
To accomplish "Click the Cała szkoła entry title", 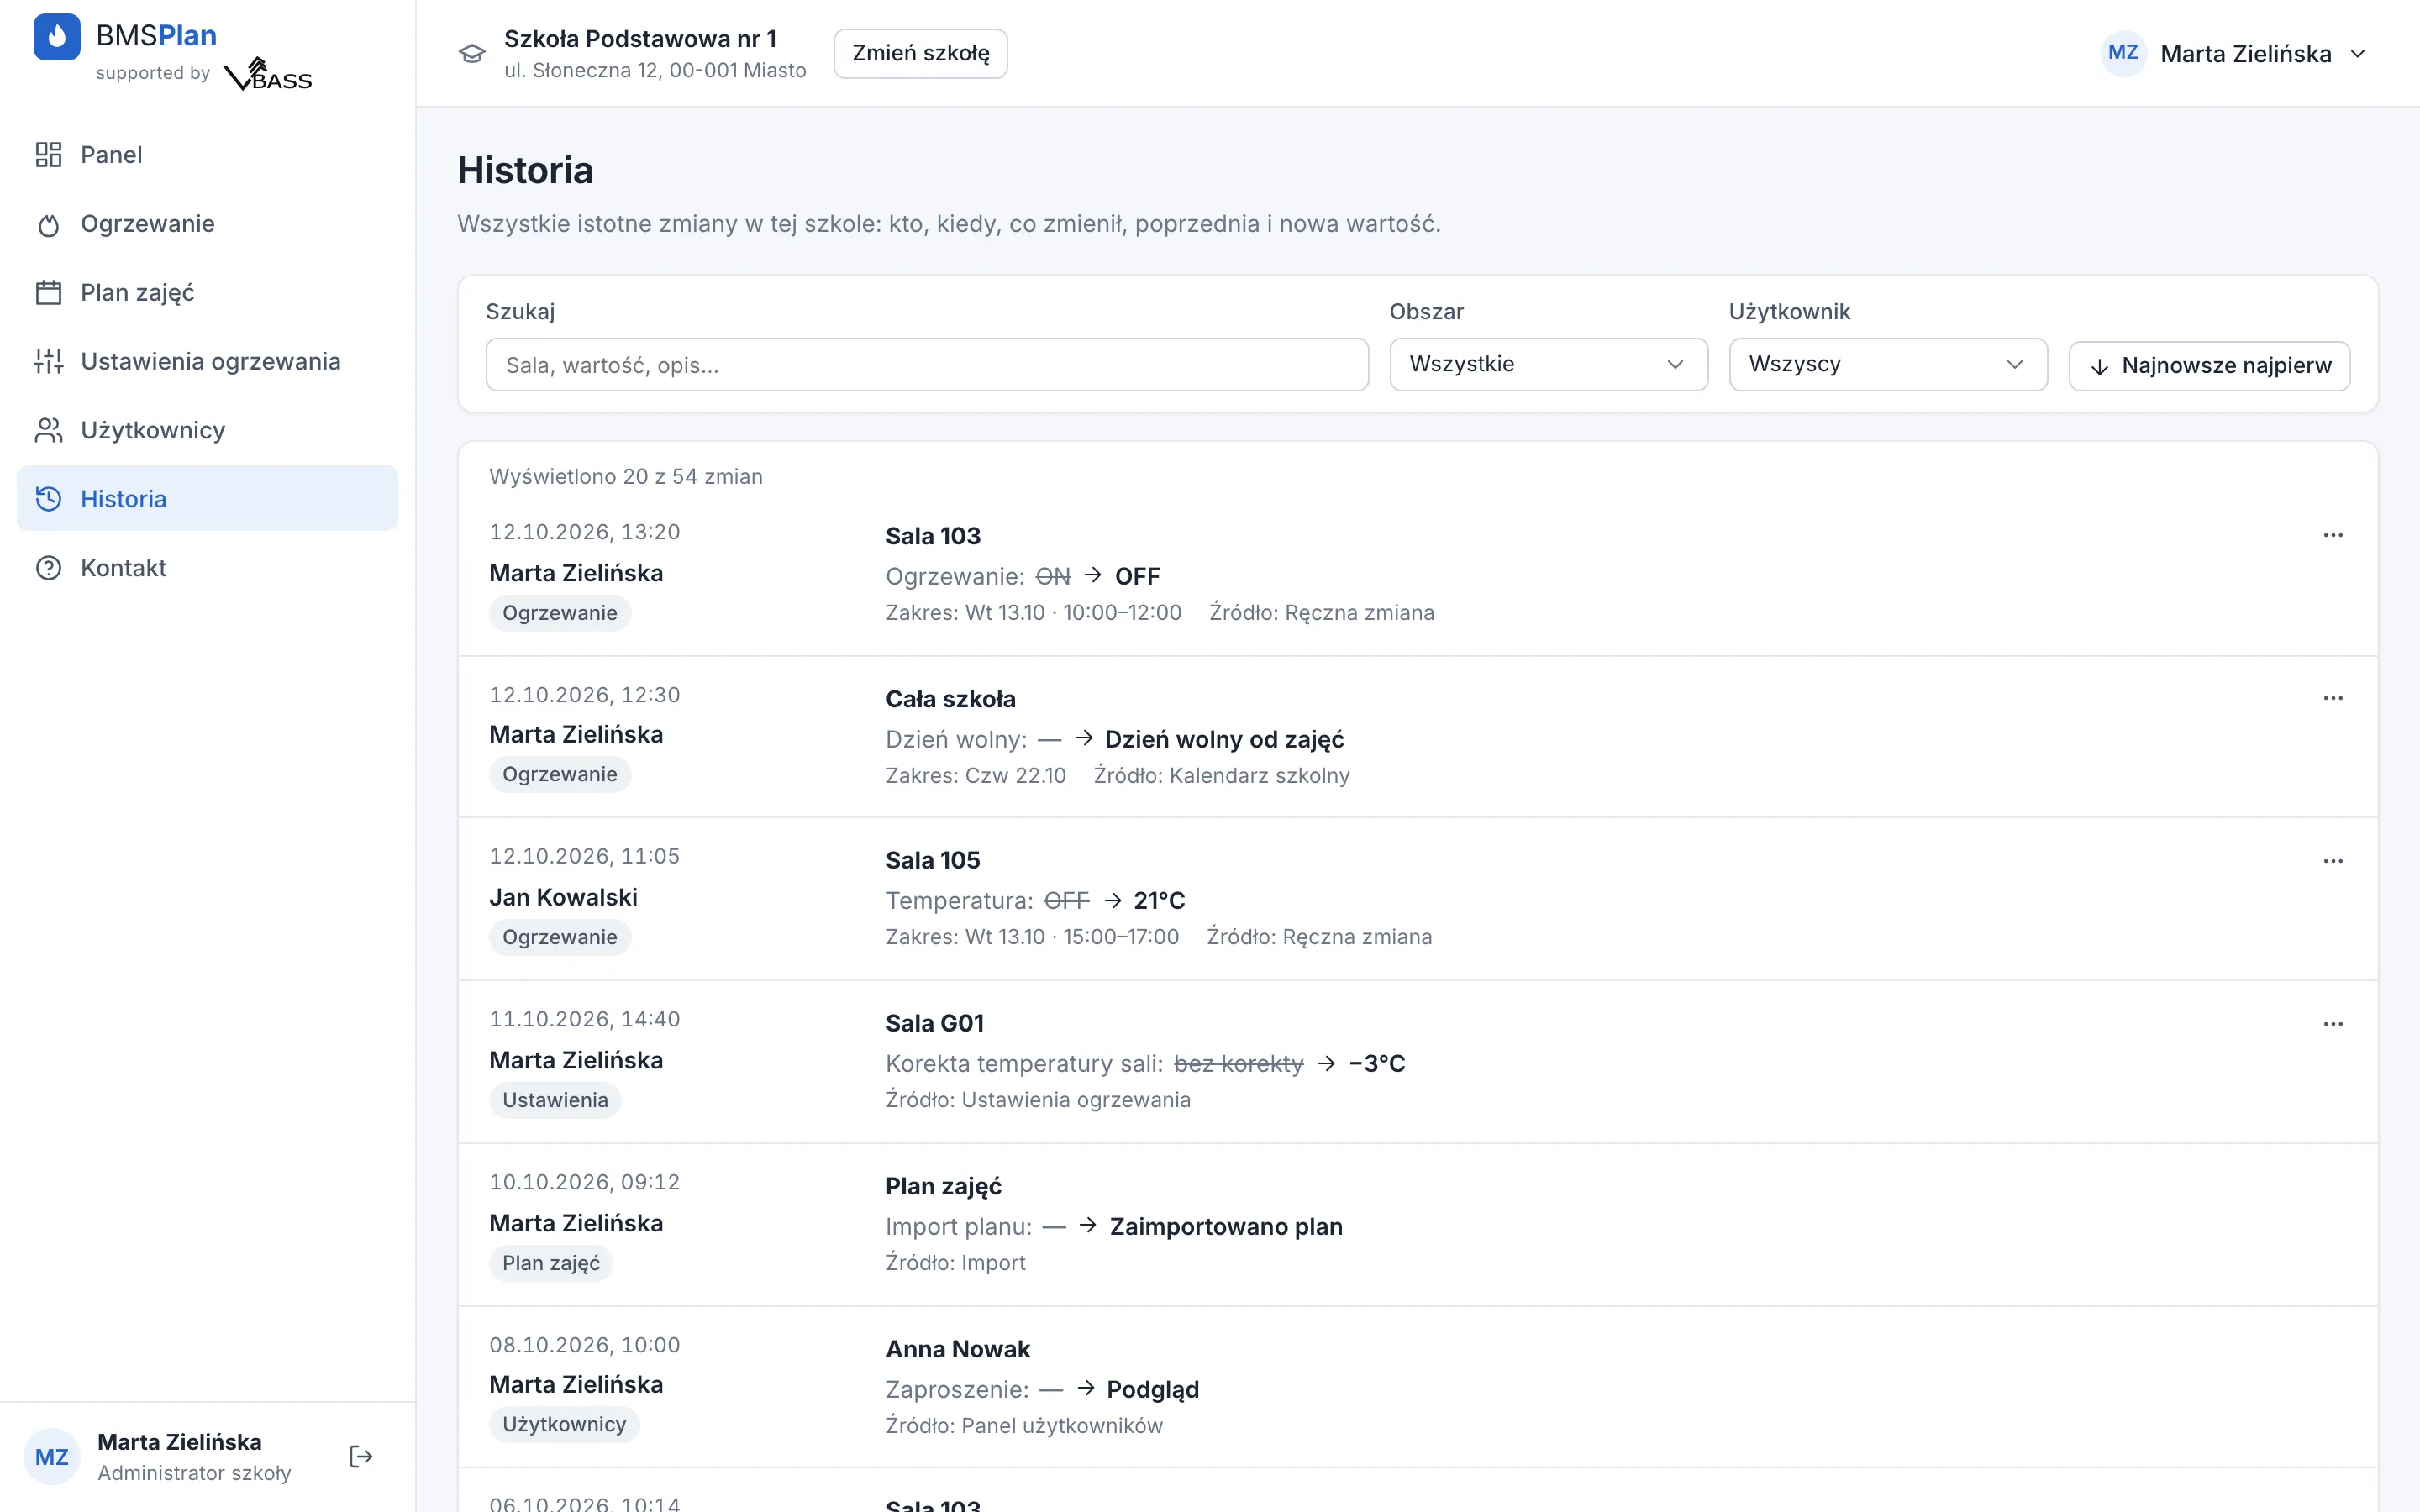I will [x=950, y=699].
